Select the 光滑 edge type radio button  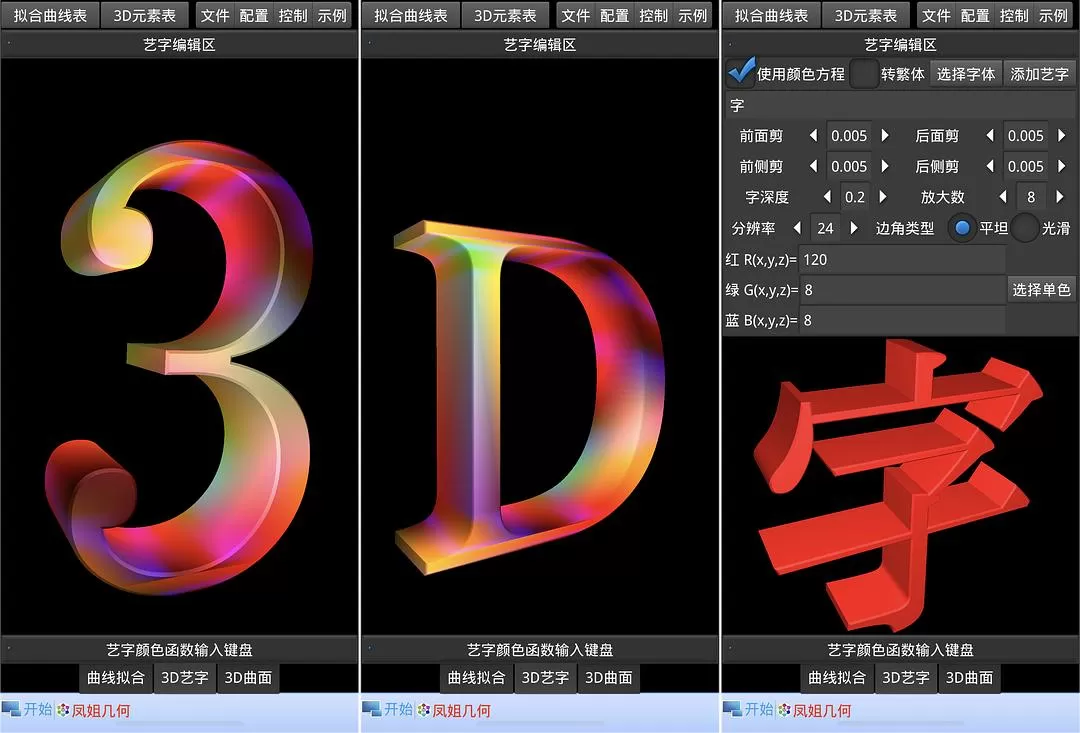pos(1024,228)
